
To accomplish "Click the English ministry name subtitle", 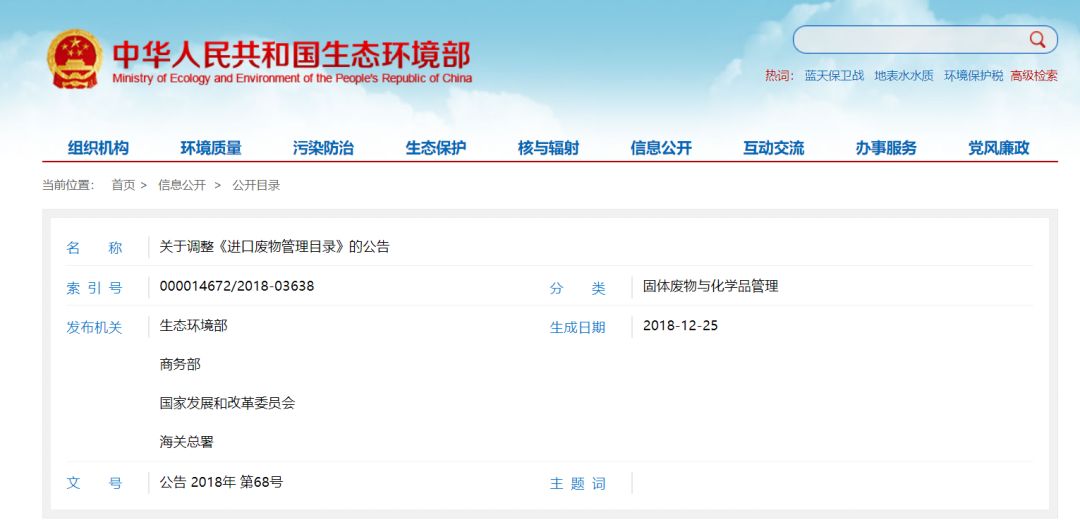I will click(x=292, y=78).
